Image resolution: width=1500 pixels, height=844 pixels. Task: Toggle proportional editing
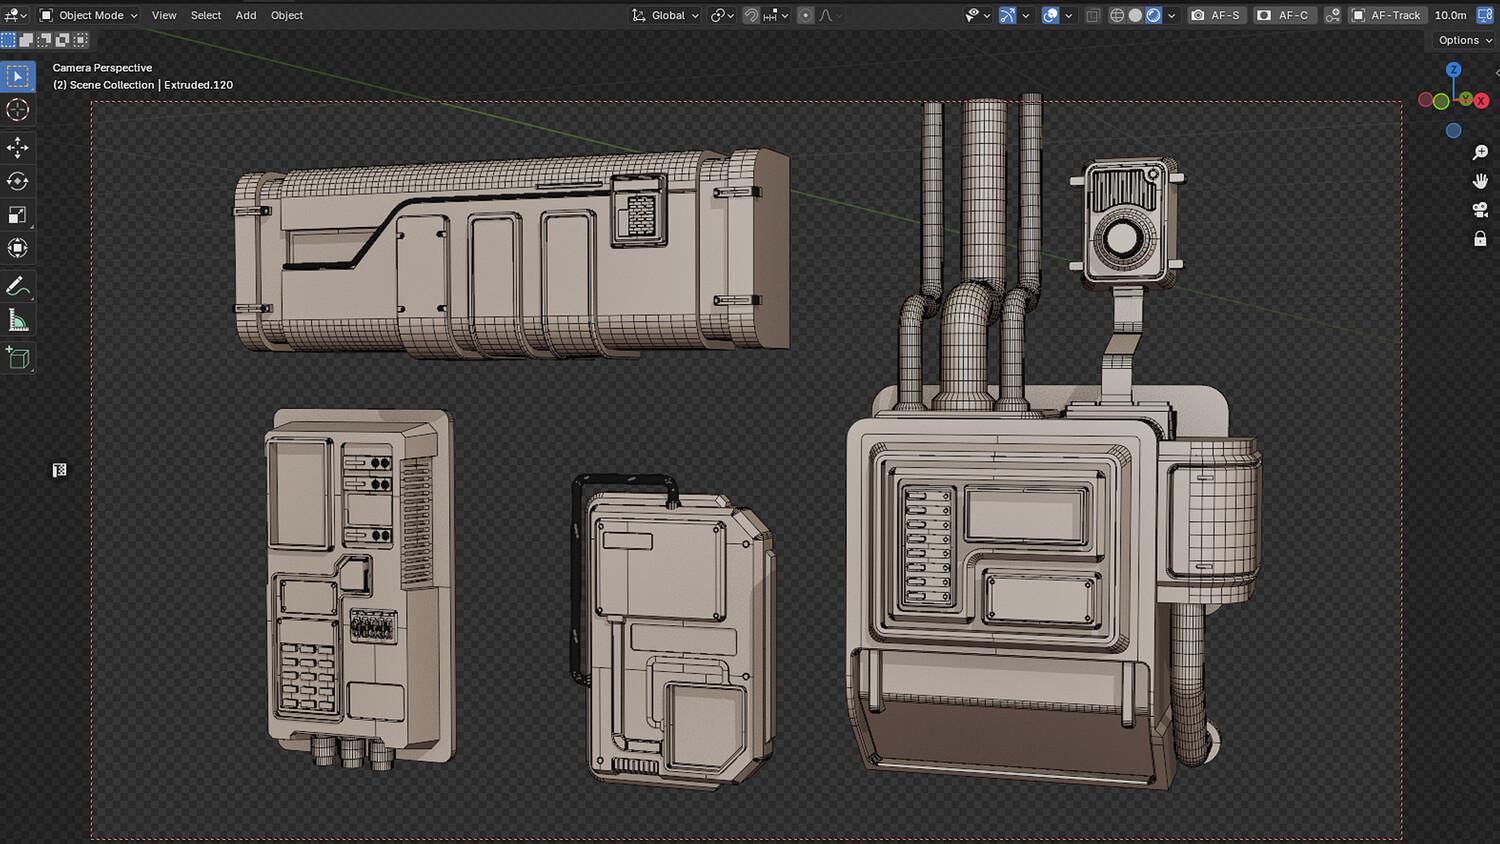pos(806,15)
